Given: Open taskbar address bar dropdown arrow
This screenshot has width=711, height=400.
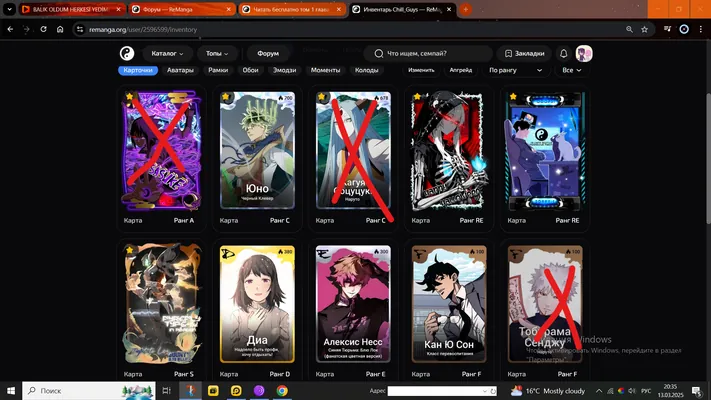Looking at the screenshot, I should click(485, 391).
